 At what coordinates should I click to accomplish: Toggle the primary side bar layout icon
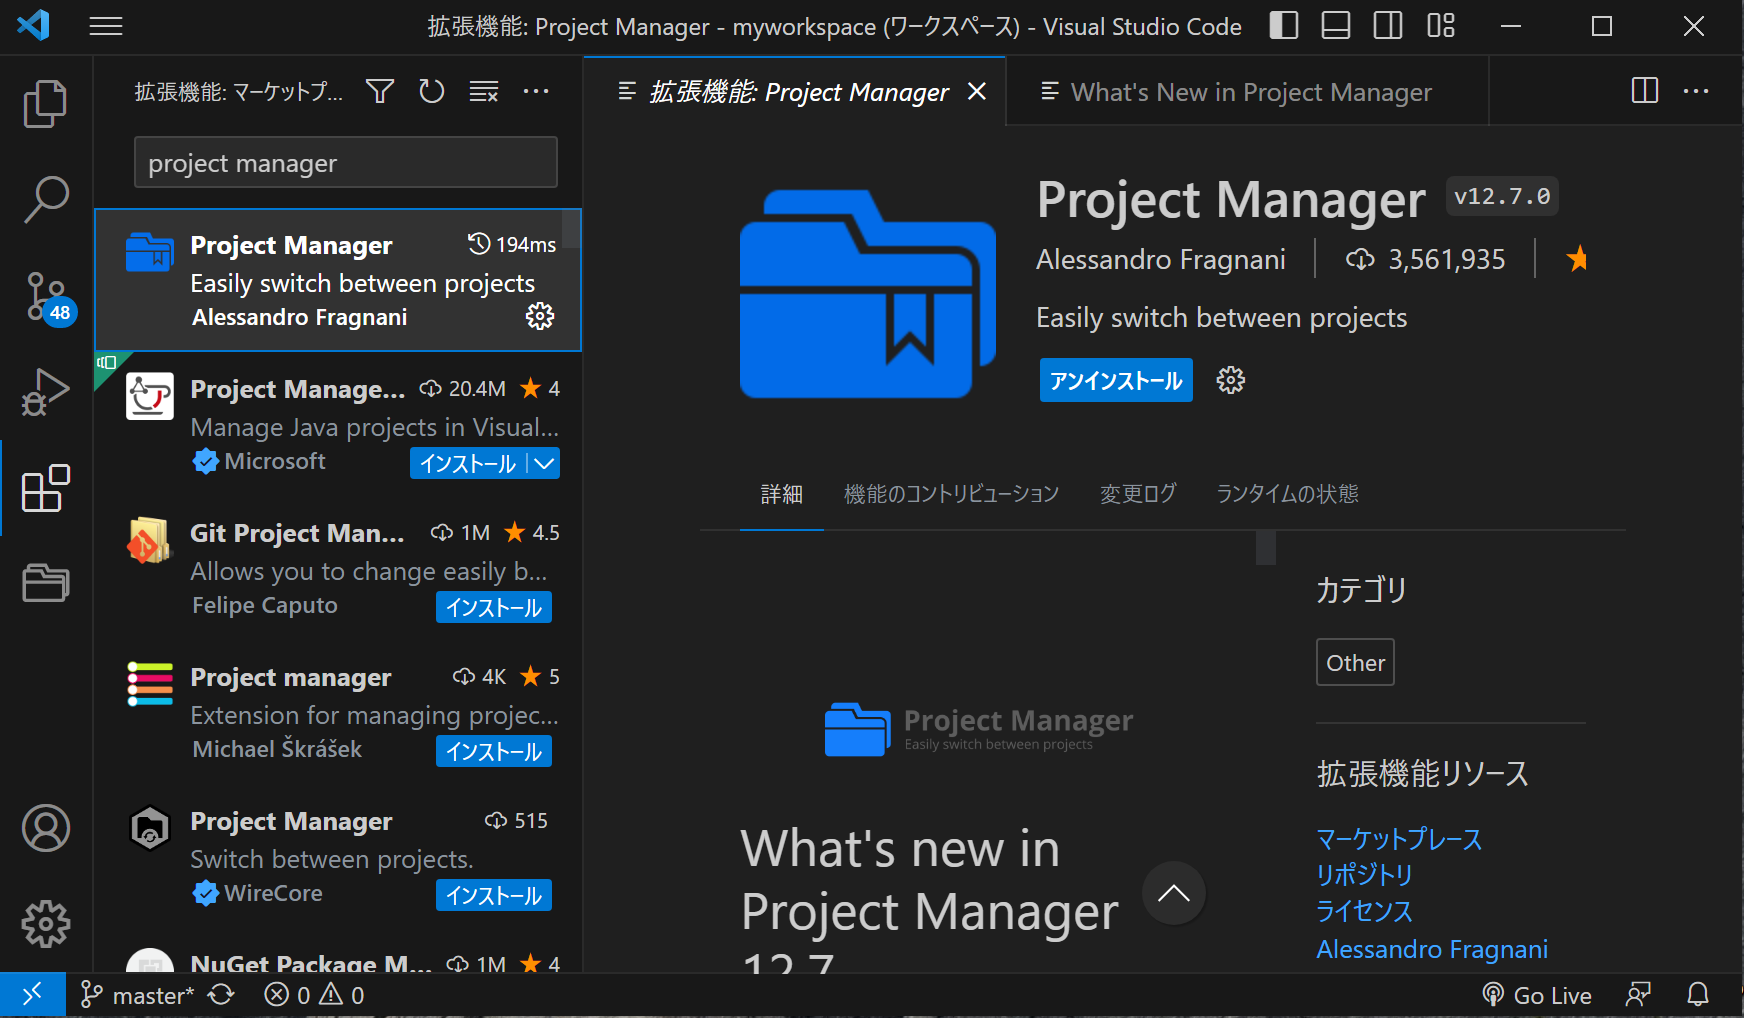pos(1284,26)
